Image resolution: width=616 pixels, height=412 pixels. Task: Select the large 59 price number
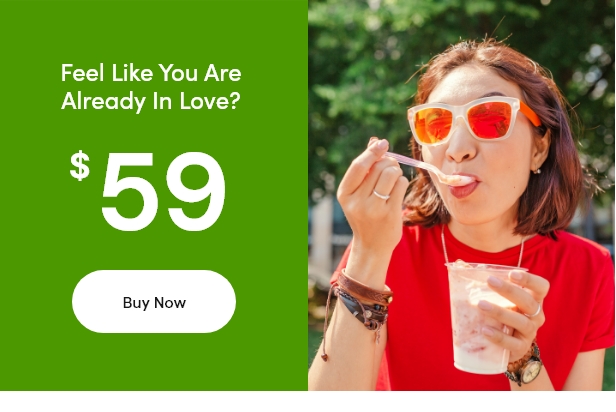[x=163, y=191]
